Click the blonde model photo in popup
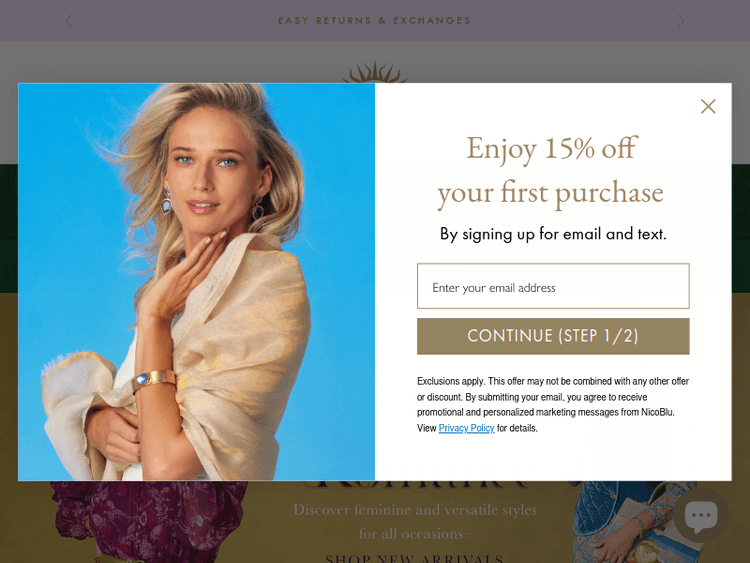Screen dimensions: 750x563 (x=197, y=282)
